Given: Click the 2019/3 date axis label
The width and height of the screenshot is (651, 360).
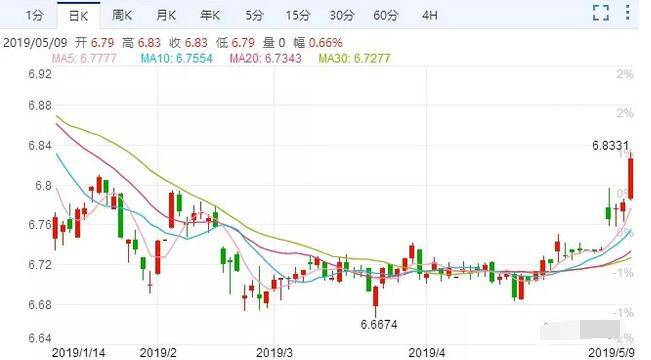Looking at the screenshot, I should [274, 353].
